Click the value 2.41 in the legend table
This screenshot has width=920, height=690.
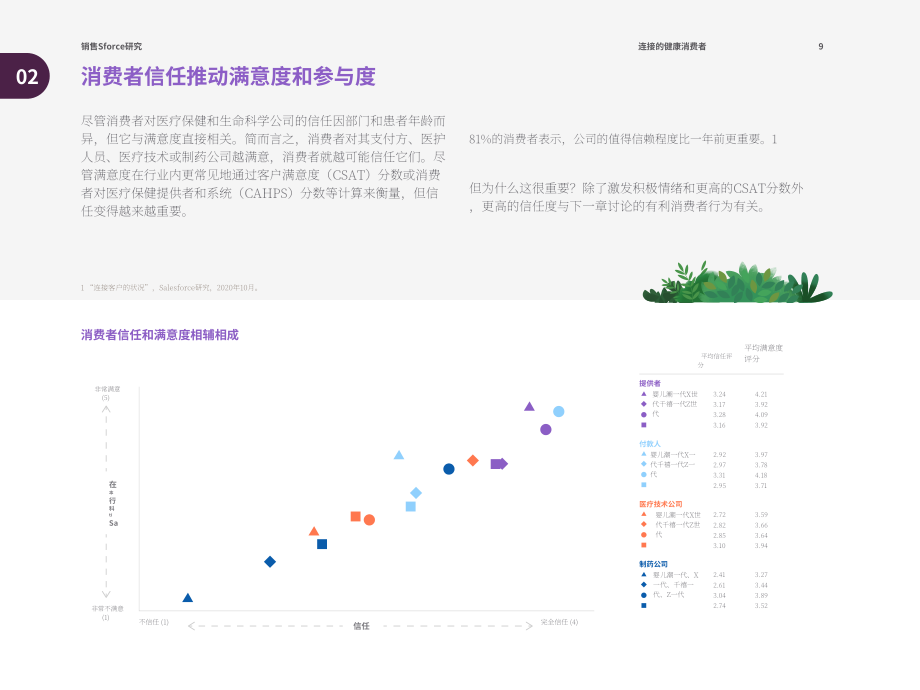(x=719, y=575)
